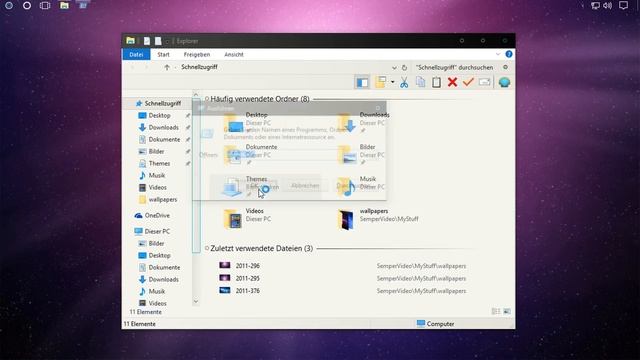Click the Schnellzugriff address bar path
This screenshot has width=640, height=360.
coord(199,67)
